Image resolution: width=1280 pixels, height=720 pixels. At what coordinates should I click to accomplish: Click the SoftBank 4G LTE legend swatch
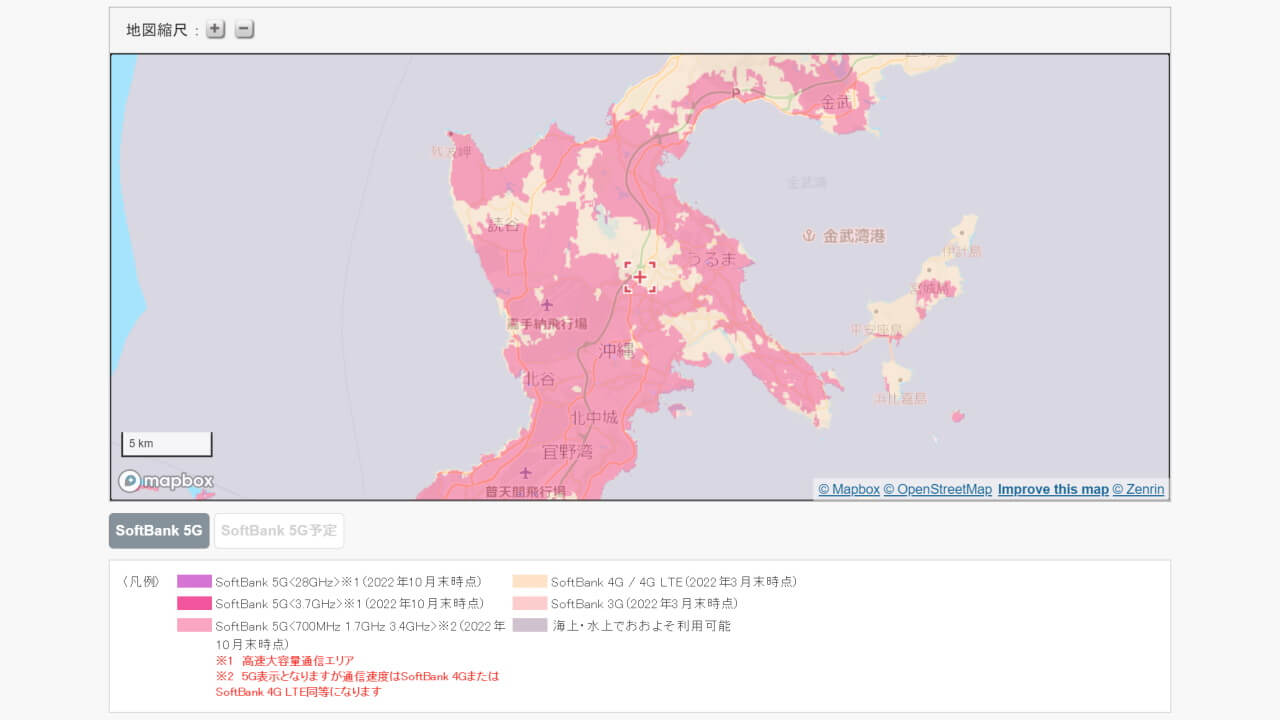(530, 581)
